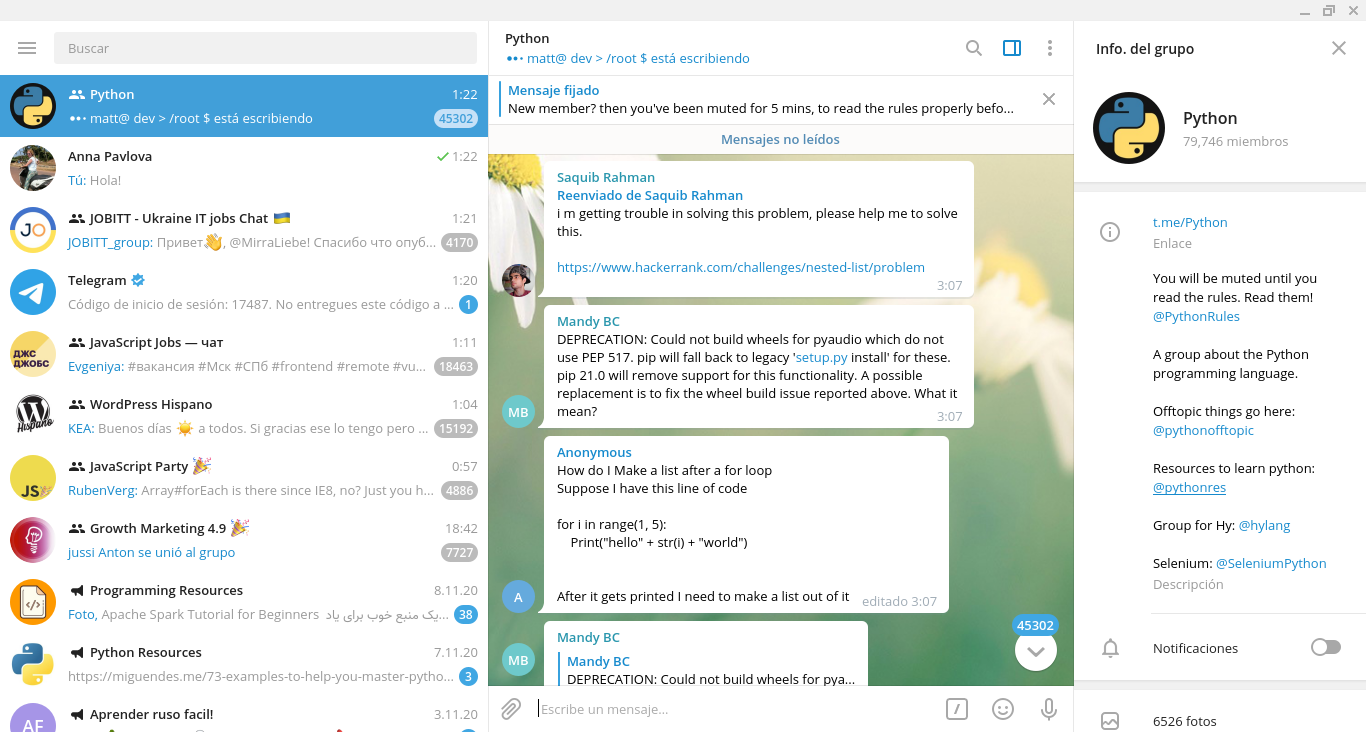Open the t.me/Python link
This screenshot has width=1366, height=732.
point(1190,222)
